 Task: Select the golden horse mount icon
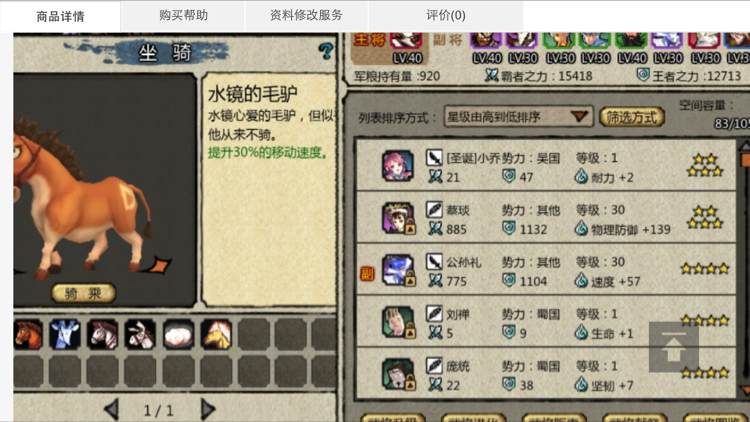pos(216,334)
